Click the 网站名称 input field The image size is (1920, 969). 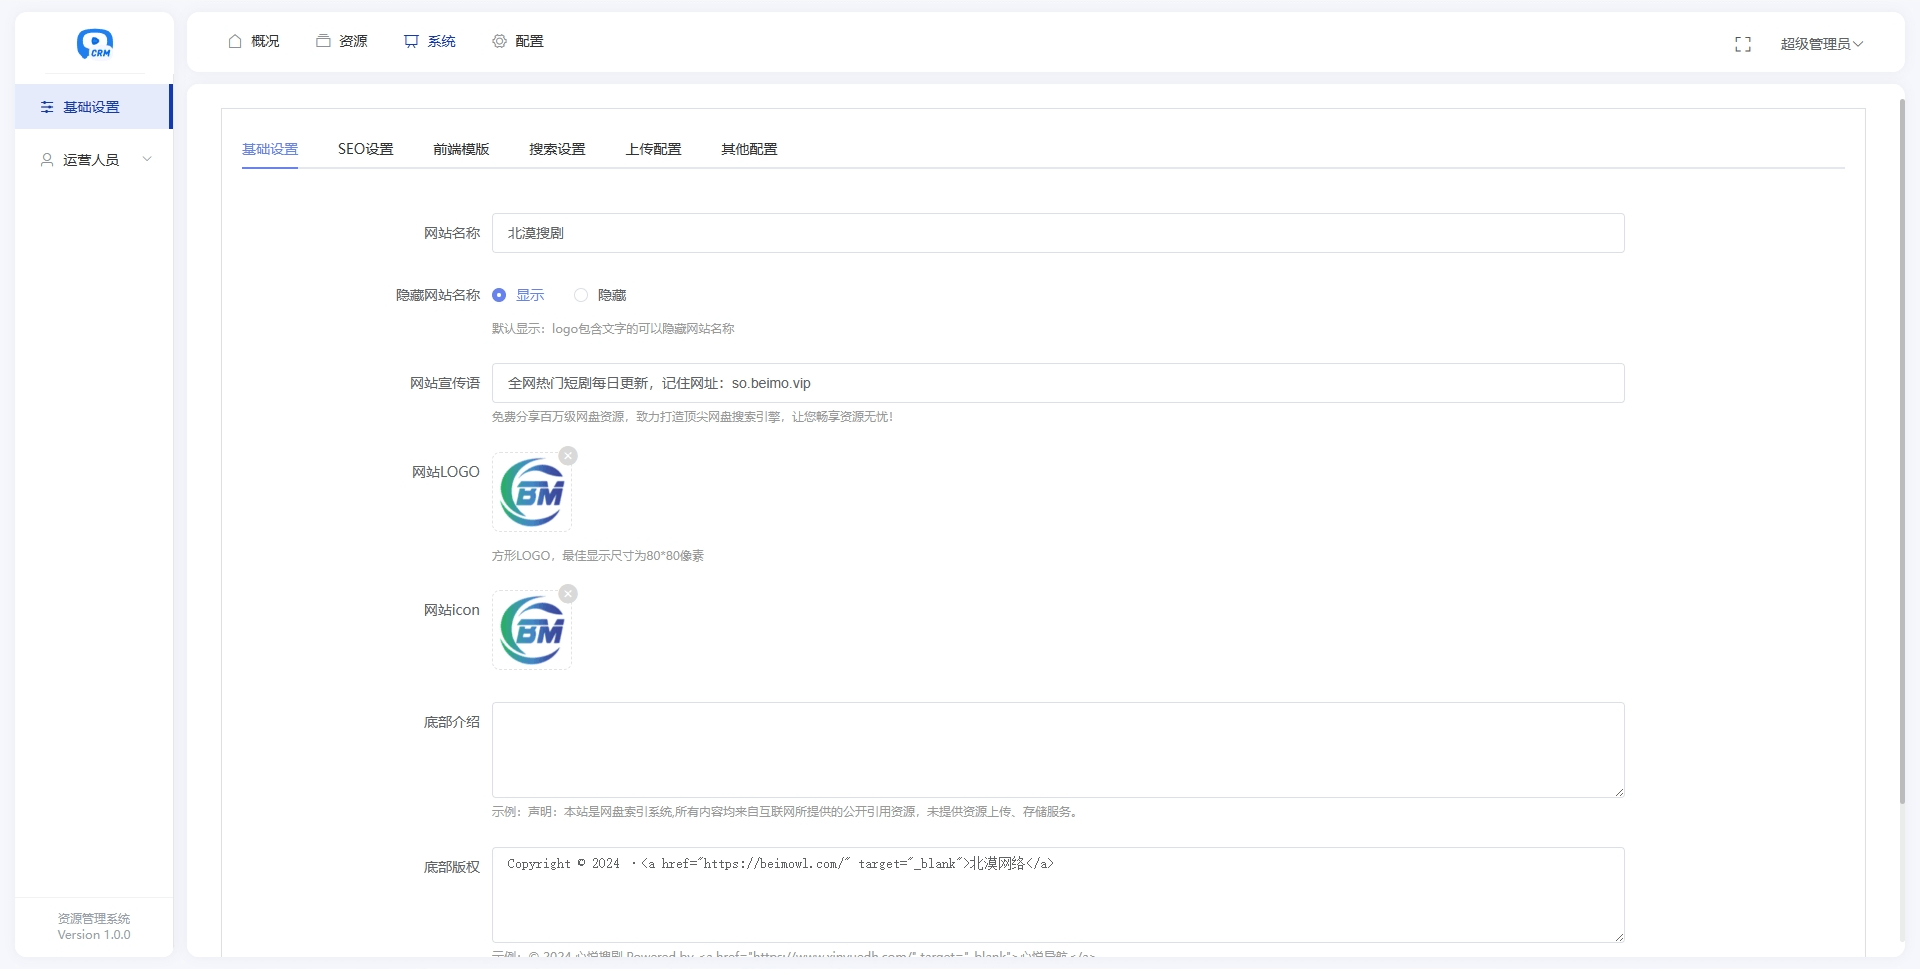(1057, 232)
